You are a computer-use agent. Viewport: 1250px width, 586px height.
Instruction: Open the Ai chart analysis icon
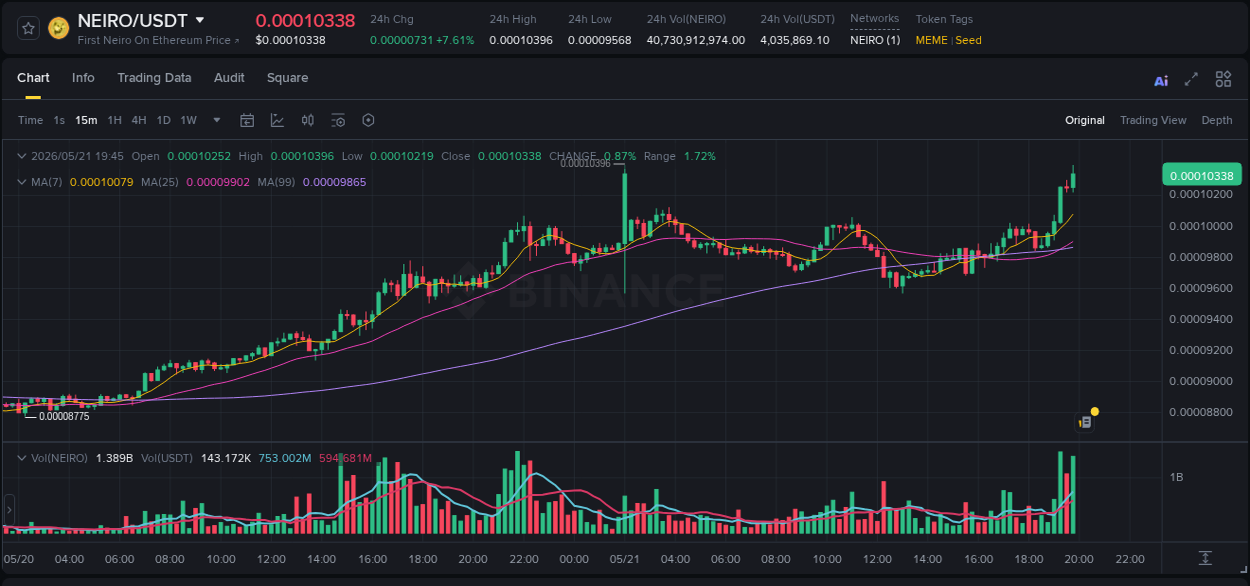(x=1161, y=80)
